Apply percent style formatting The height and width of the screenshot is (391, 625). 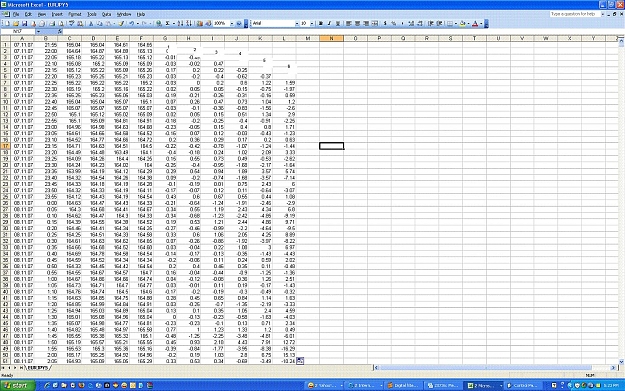[x=393, y=24]
